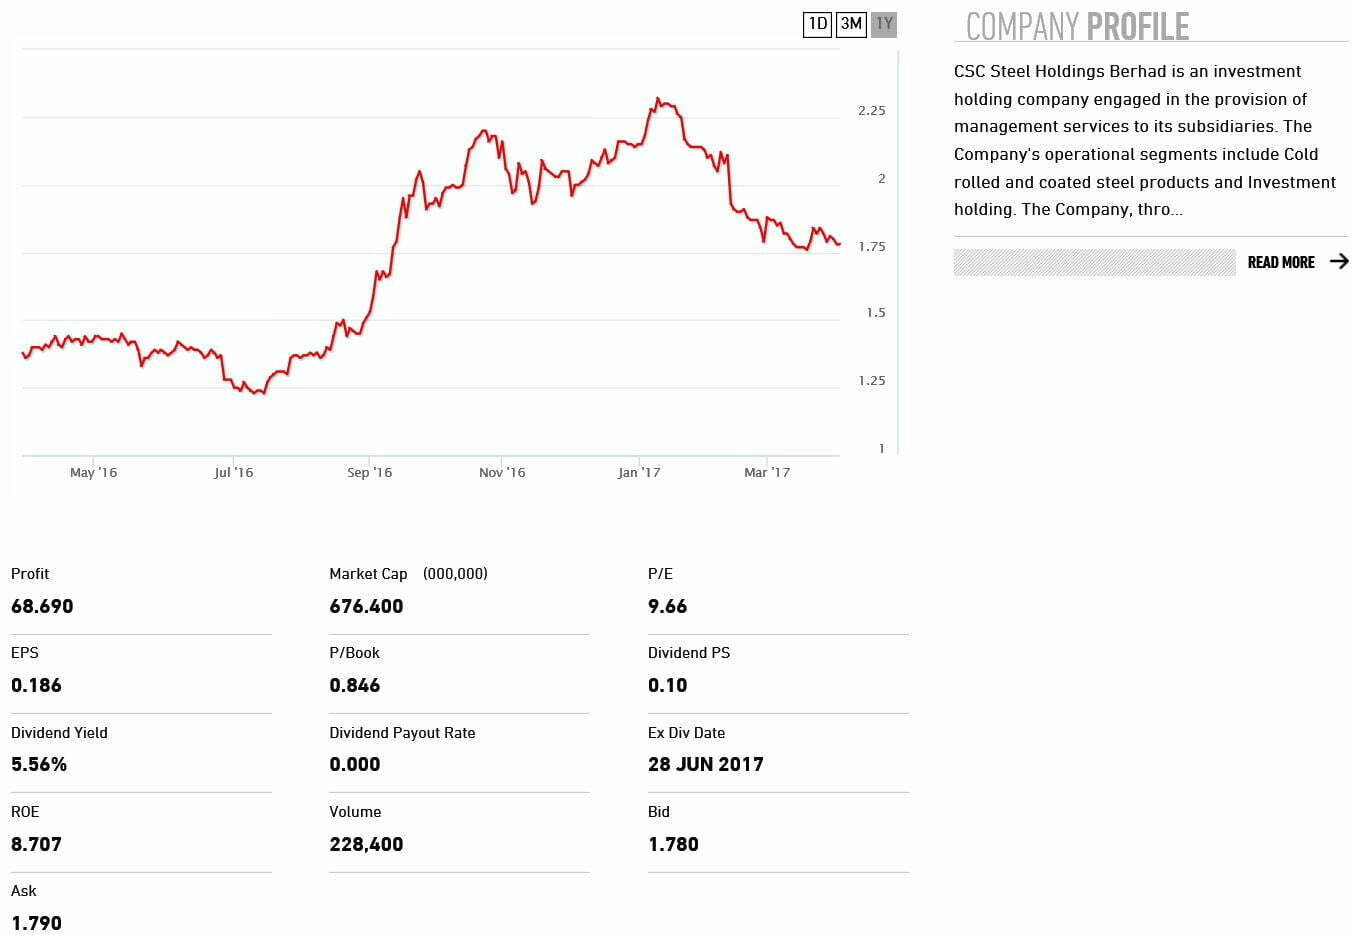
Task: Open the READ MORE company profile link
Action: [x=1281, y=262]
